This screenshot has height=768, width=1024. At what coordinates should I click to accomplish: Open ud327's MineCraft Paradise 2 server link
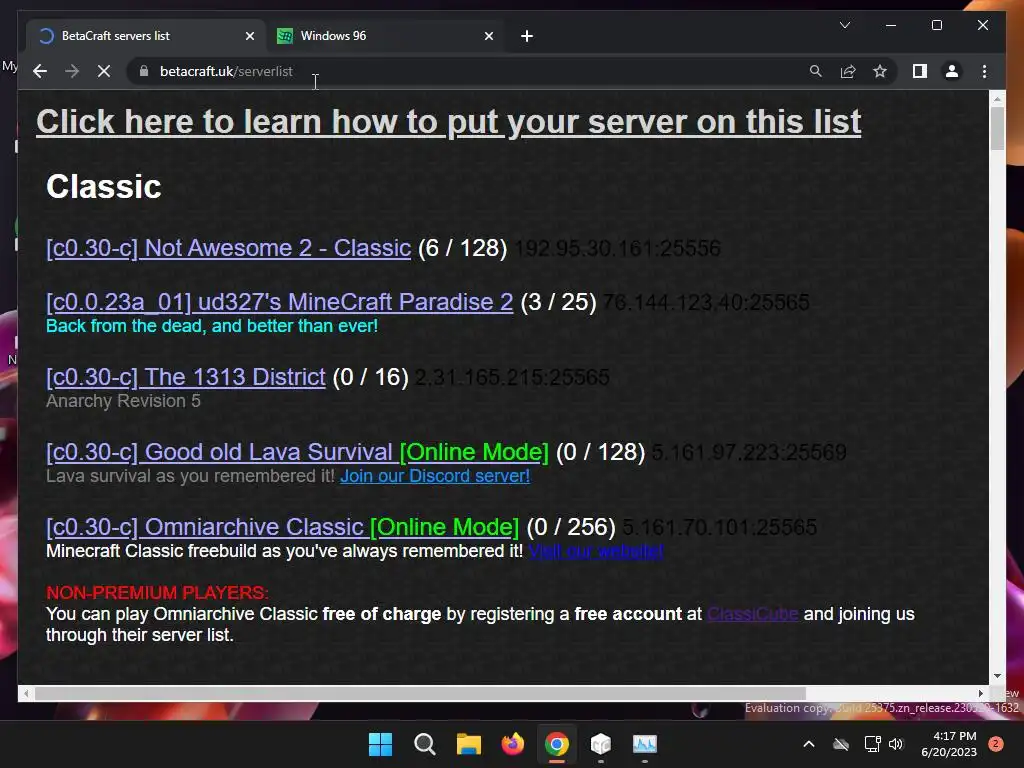coord(280,302)
